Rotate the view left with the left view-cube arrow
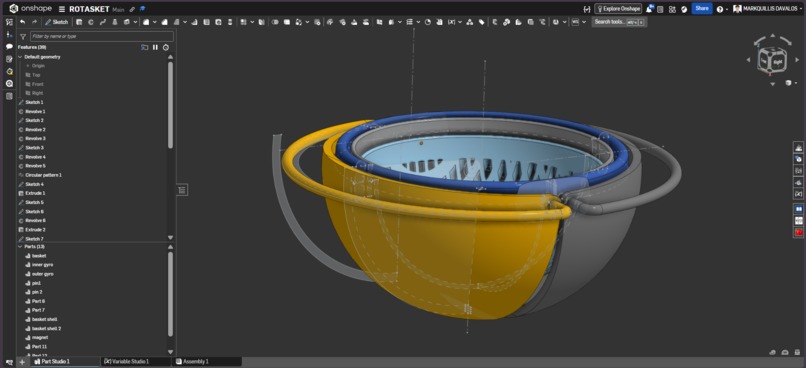 [x=748, y=60]
